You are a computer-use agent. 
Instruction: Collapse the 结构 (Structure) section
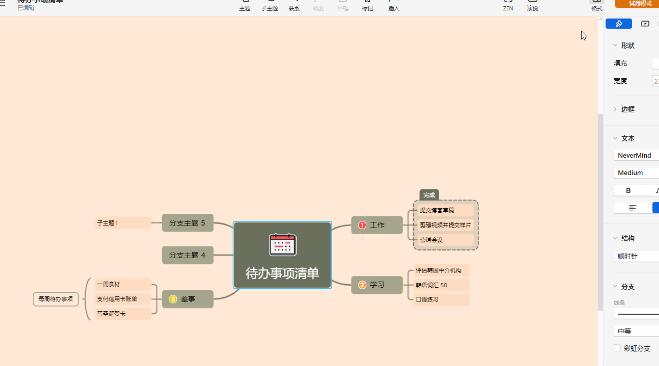pos(615,238)
